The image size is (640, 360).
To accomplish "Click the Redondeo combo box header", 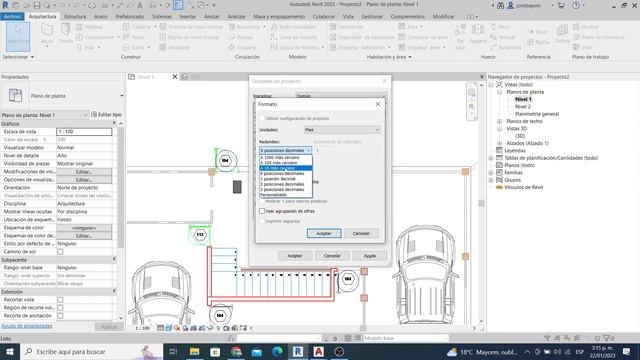I will [x=285, y=150].
